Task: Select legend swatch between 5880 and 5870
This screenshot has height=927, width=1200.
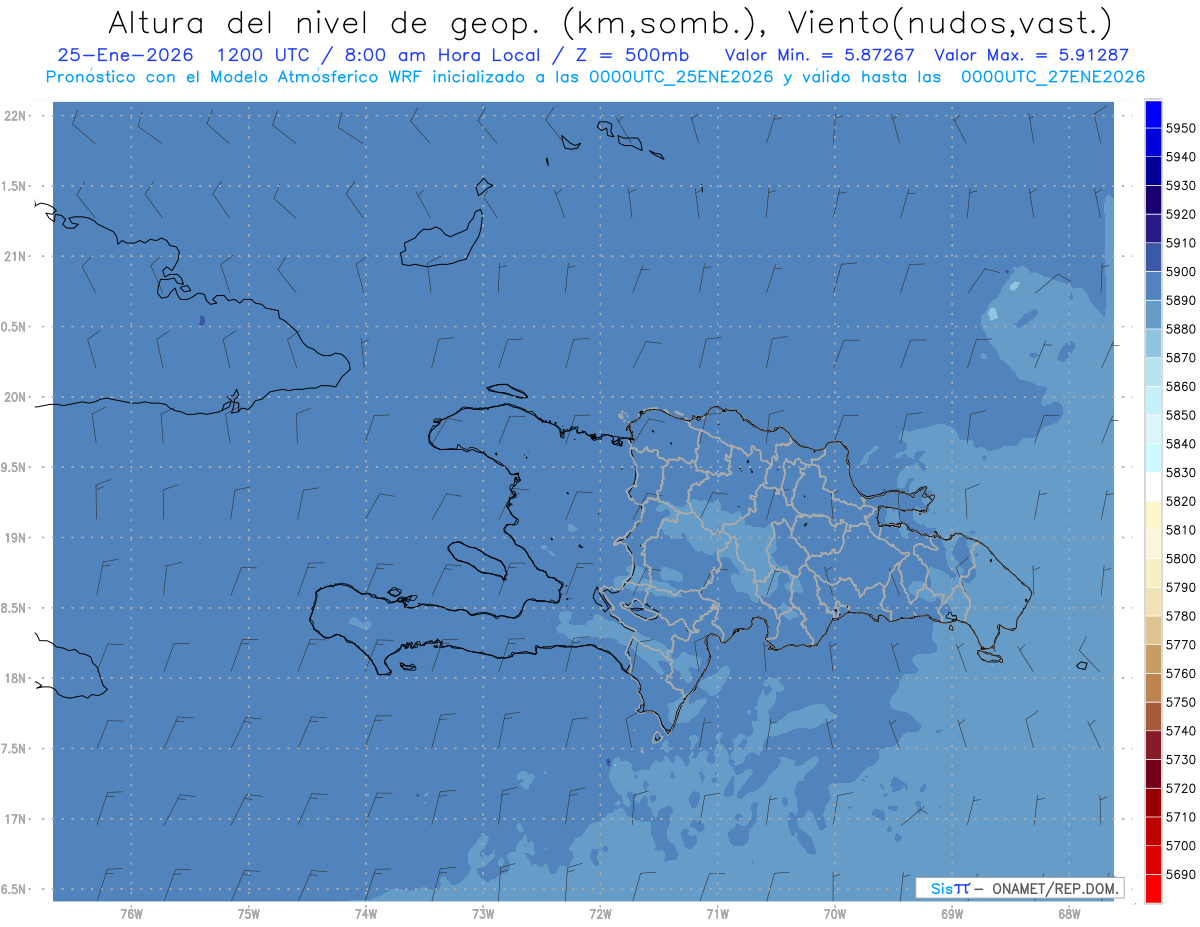Action: click(x=1153, y=343)
